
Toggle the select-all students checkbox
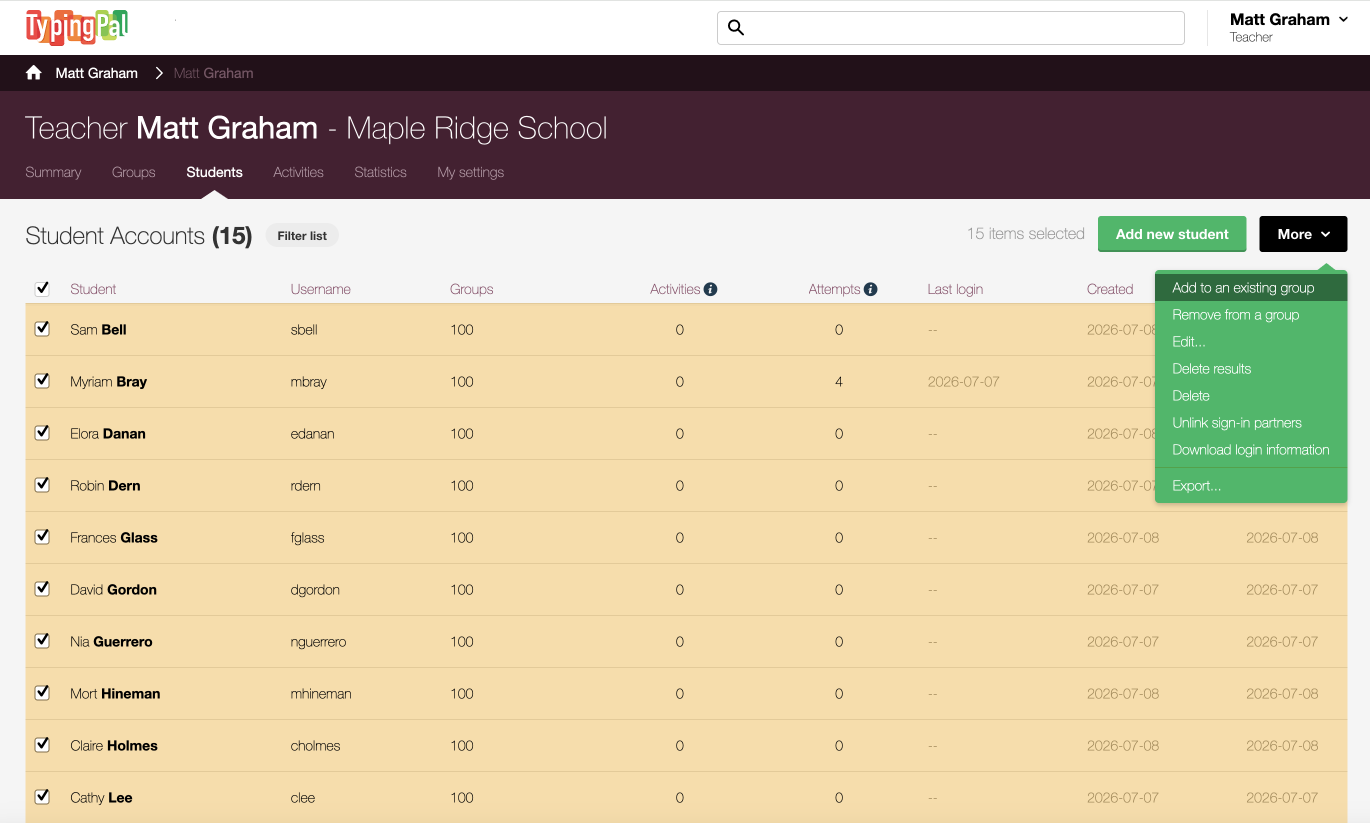[x=42, y=288]
